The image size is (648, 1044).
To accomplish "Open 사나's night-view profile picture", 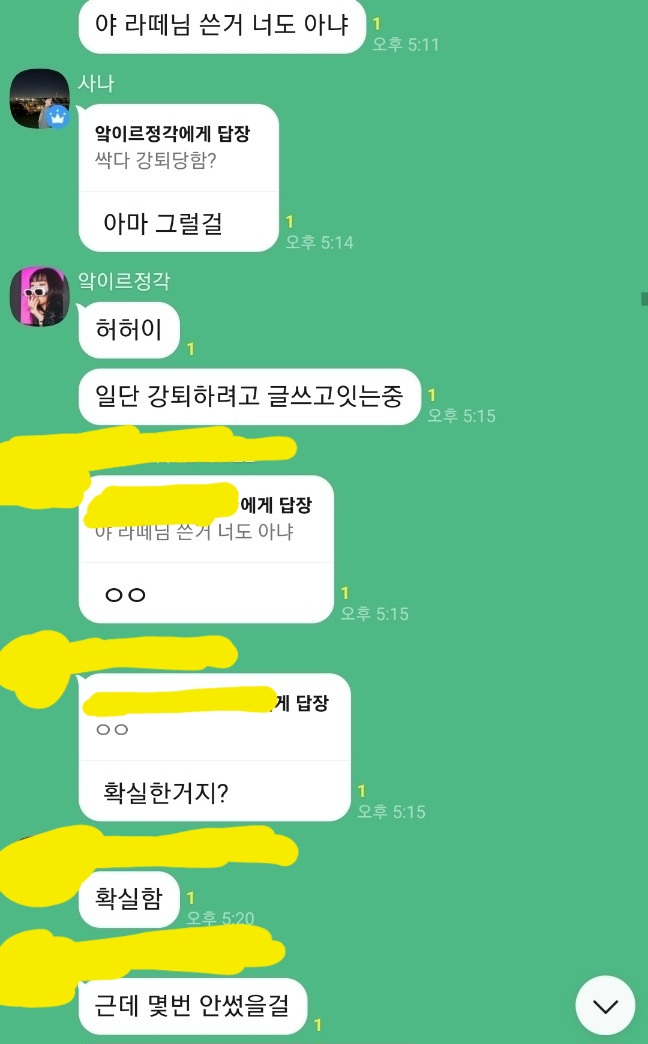I will [x=39, y=99].
